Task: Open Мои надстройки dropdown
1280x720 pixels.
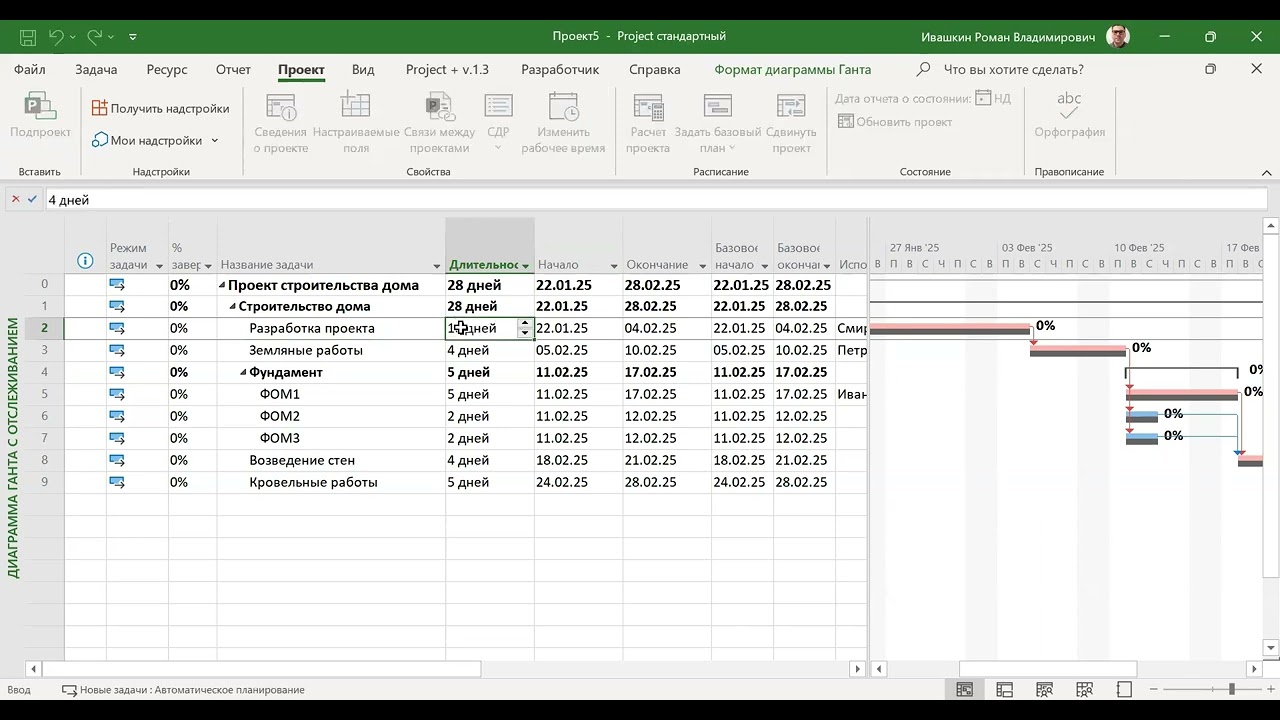Action: [155, 140]
